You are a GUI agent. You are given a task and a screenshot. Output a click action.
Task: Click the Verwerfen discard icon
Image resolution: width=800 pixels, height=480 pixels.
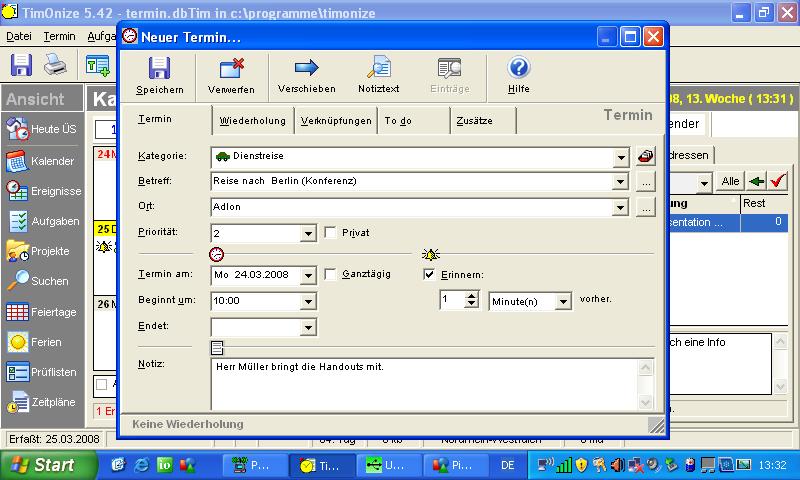coord(231,69)
